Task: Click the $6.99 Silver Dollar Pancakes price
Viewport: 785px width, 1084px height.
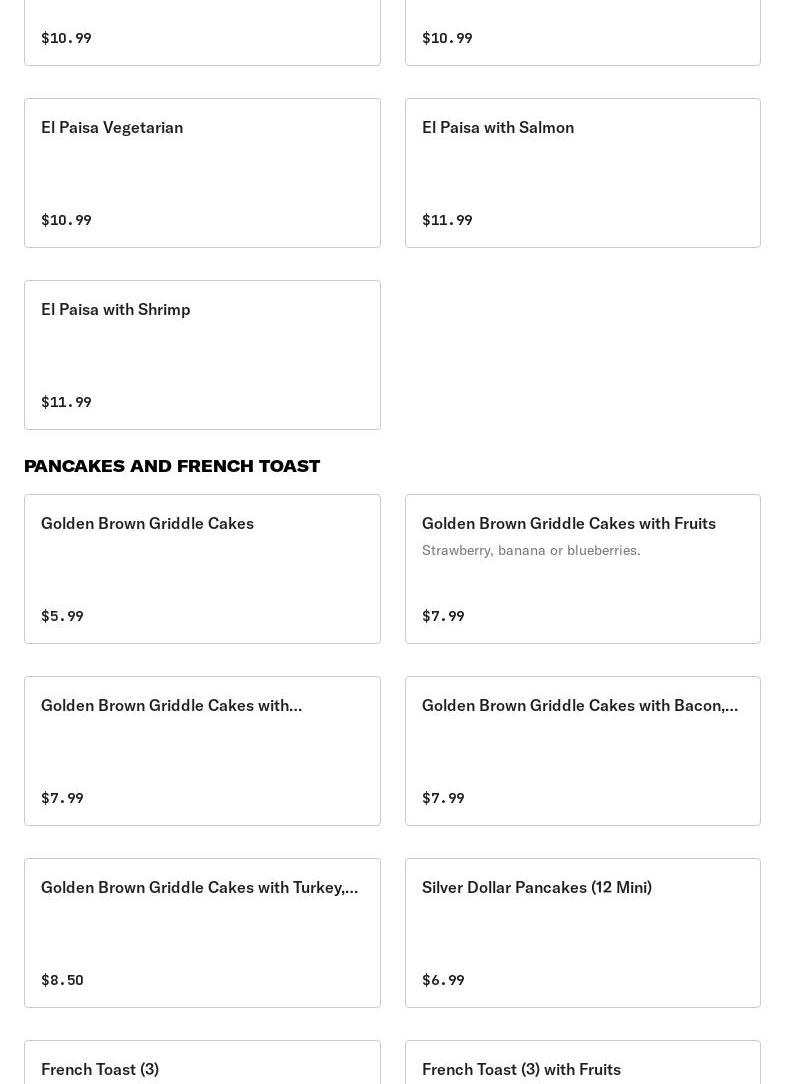Action: pos(443,980)
